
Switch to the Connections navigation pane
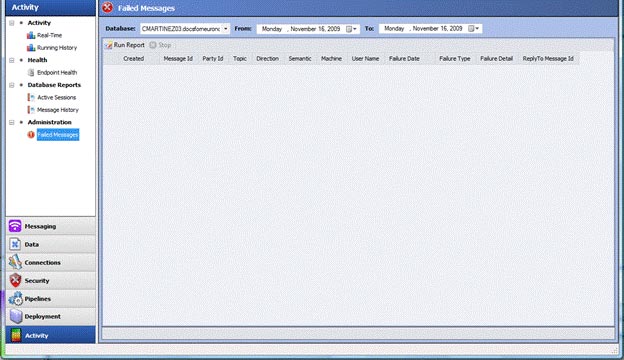(x=51, y=262)
